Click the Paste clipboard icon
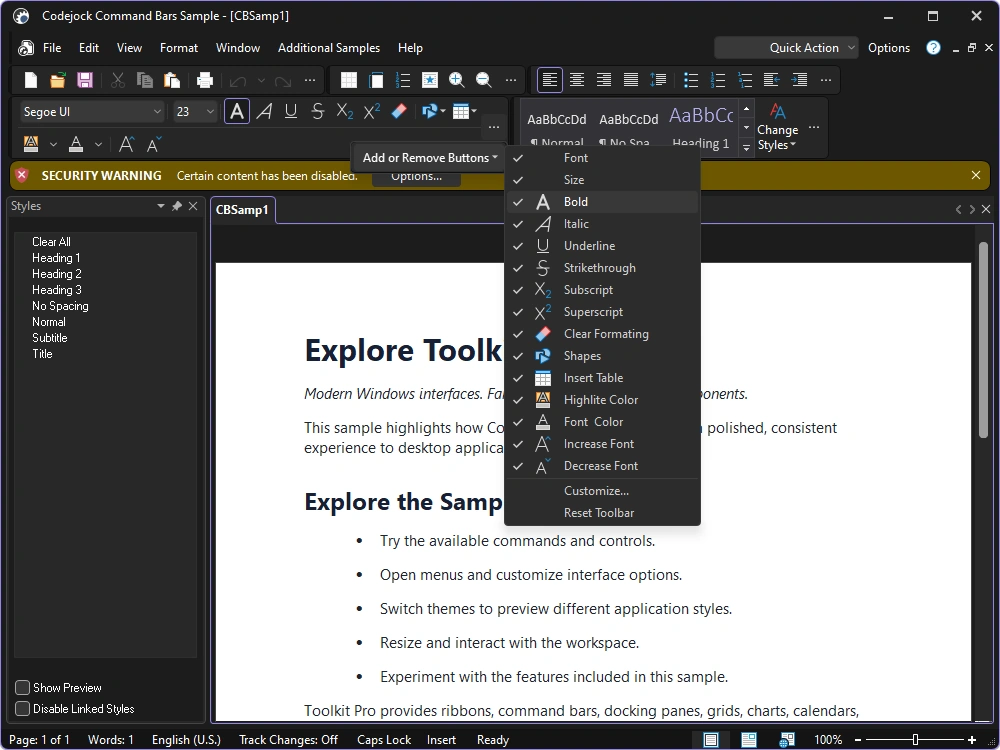The width and height of the screenshot is (1000, 750). 172,80
